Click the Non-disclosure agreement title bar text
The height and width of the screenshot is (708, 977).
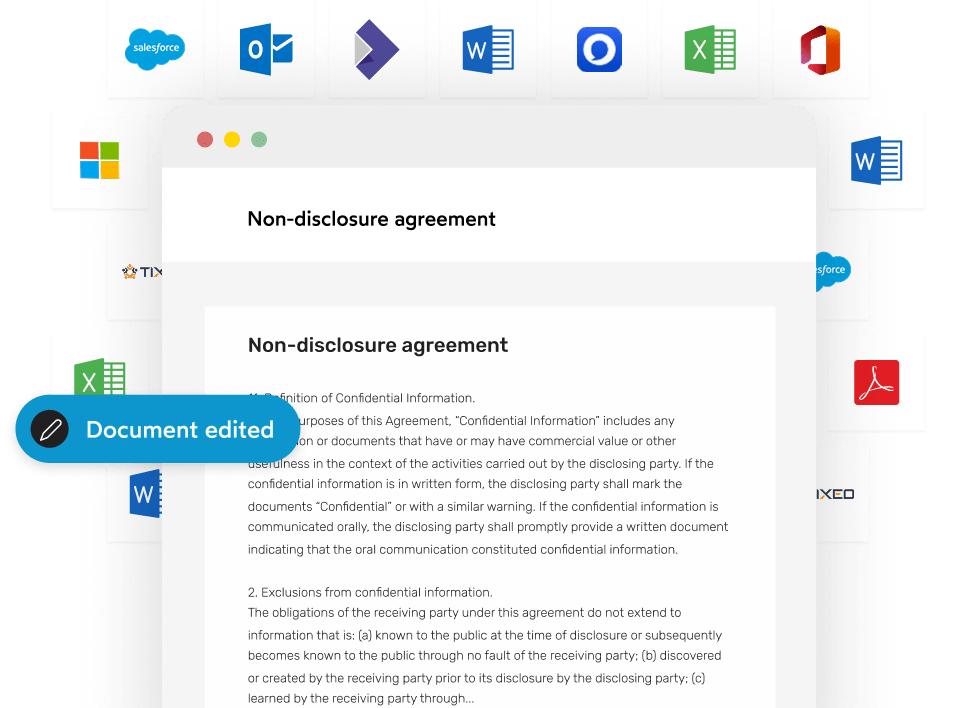[x=371, y=218]
